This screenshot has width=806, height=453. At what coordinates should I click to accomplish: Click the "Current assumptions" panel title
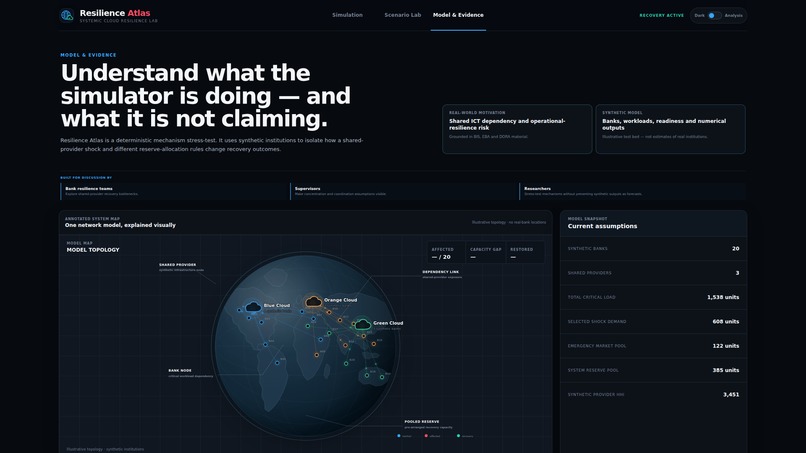602,226
